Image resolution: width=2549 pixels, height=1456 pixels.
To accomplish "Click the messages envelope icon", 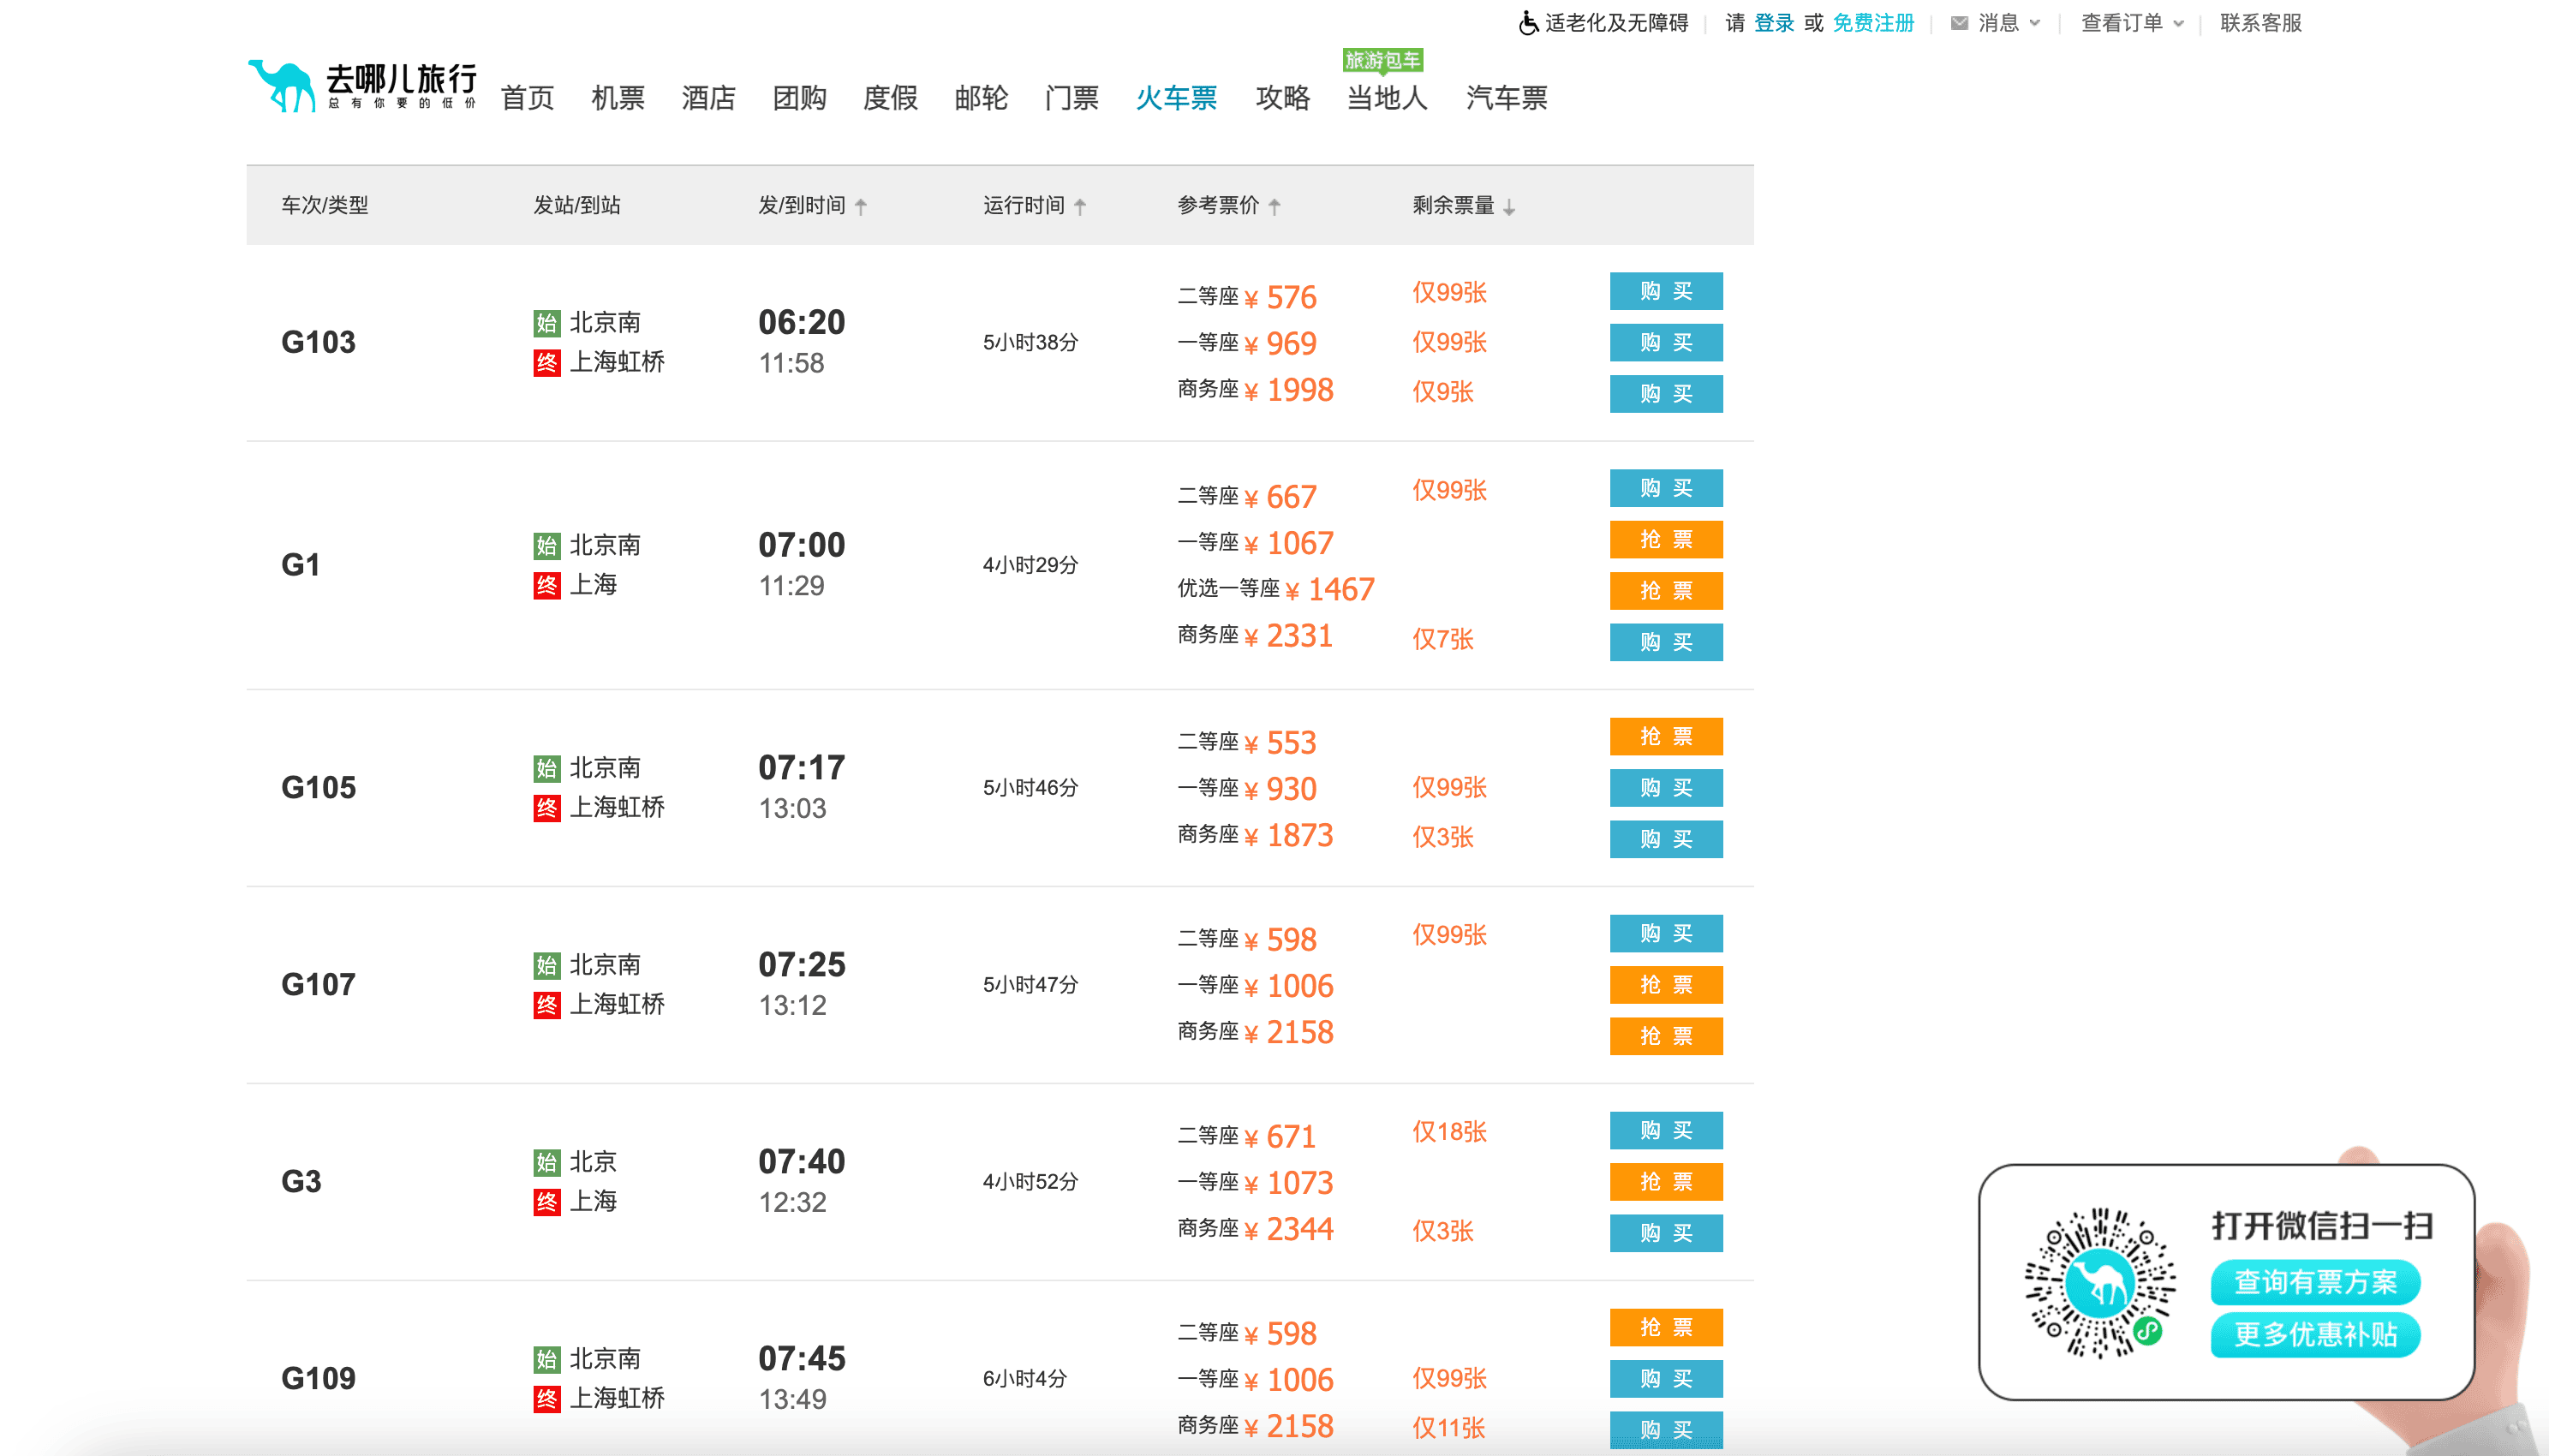I will (x=1959, y=23).
